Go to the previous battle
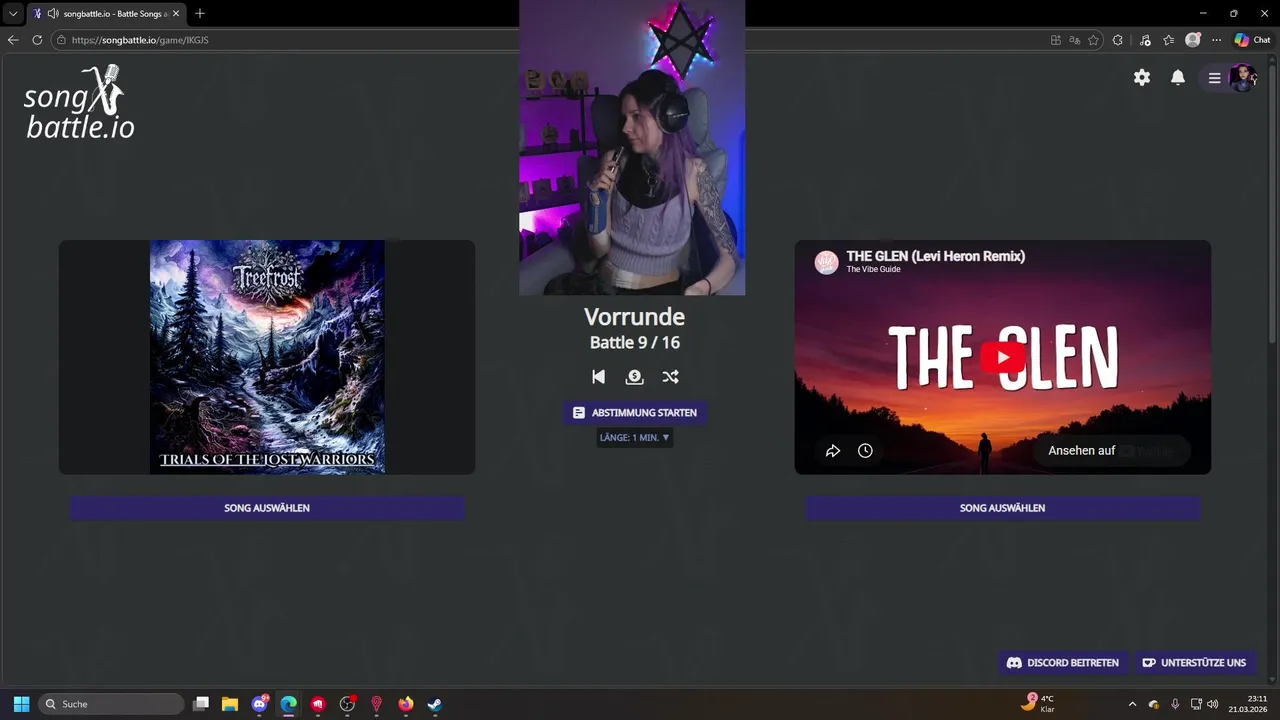This screenshot has height=720, width=1280. point(598,377)
